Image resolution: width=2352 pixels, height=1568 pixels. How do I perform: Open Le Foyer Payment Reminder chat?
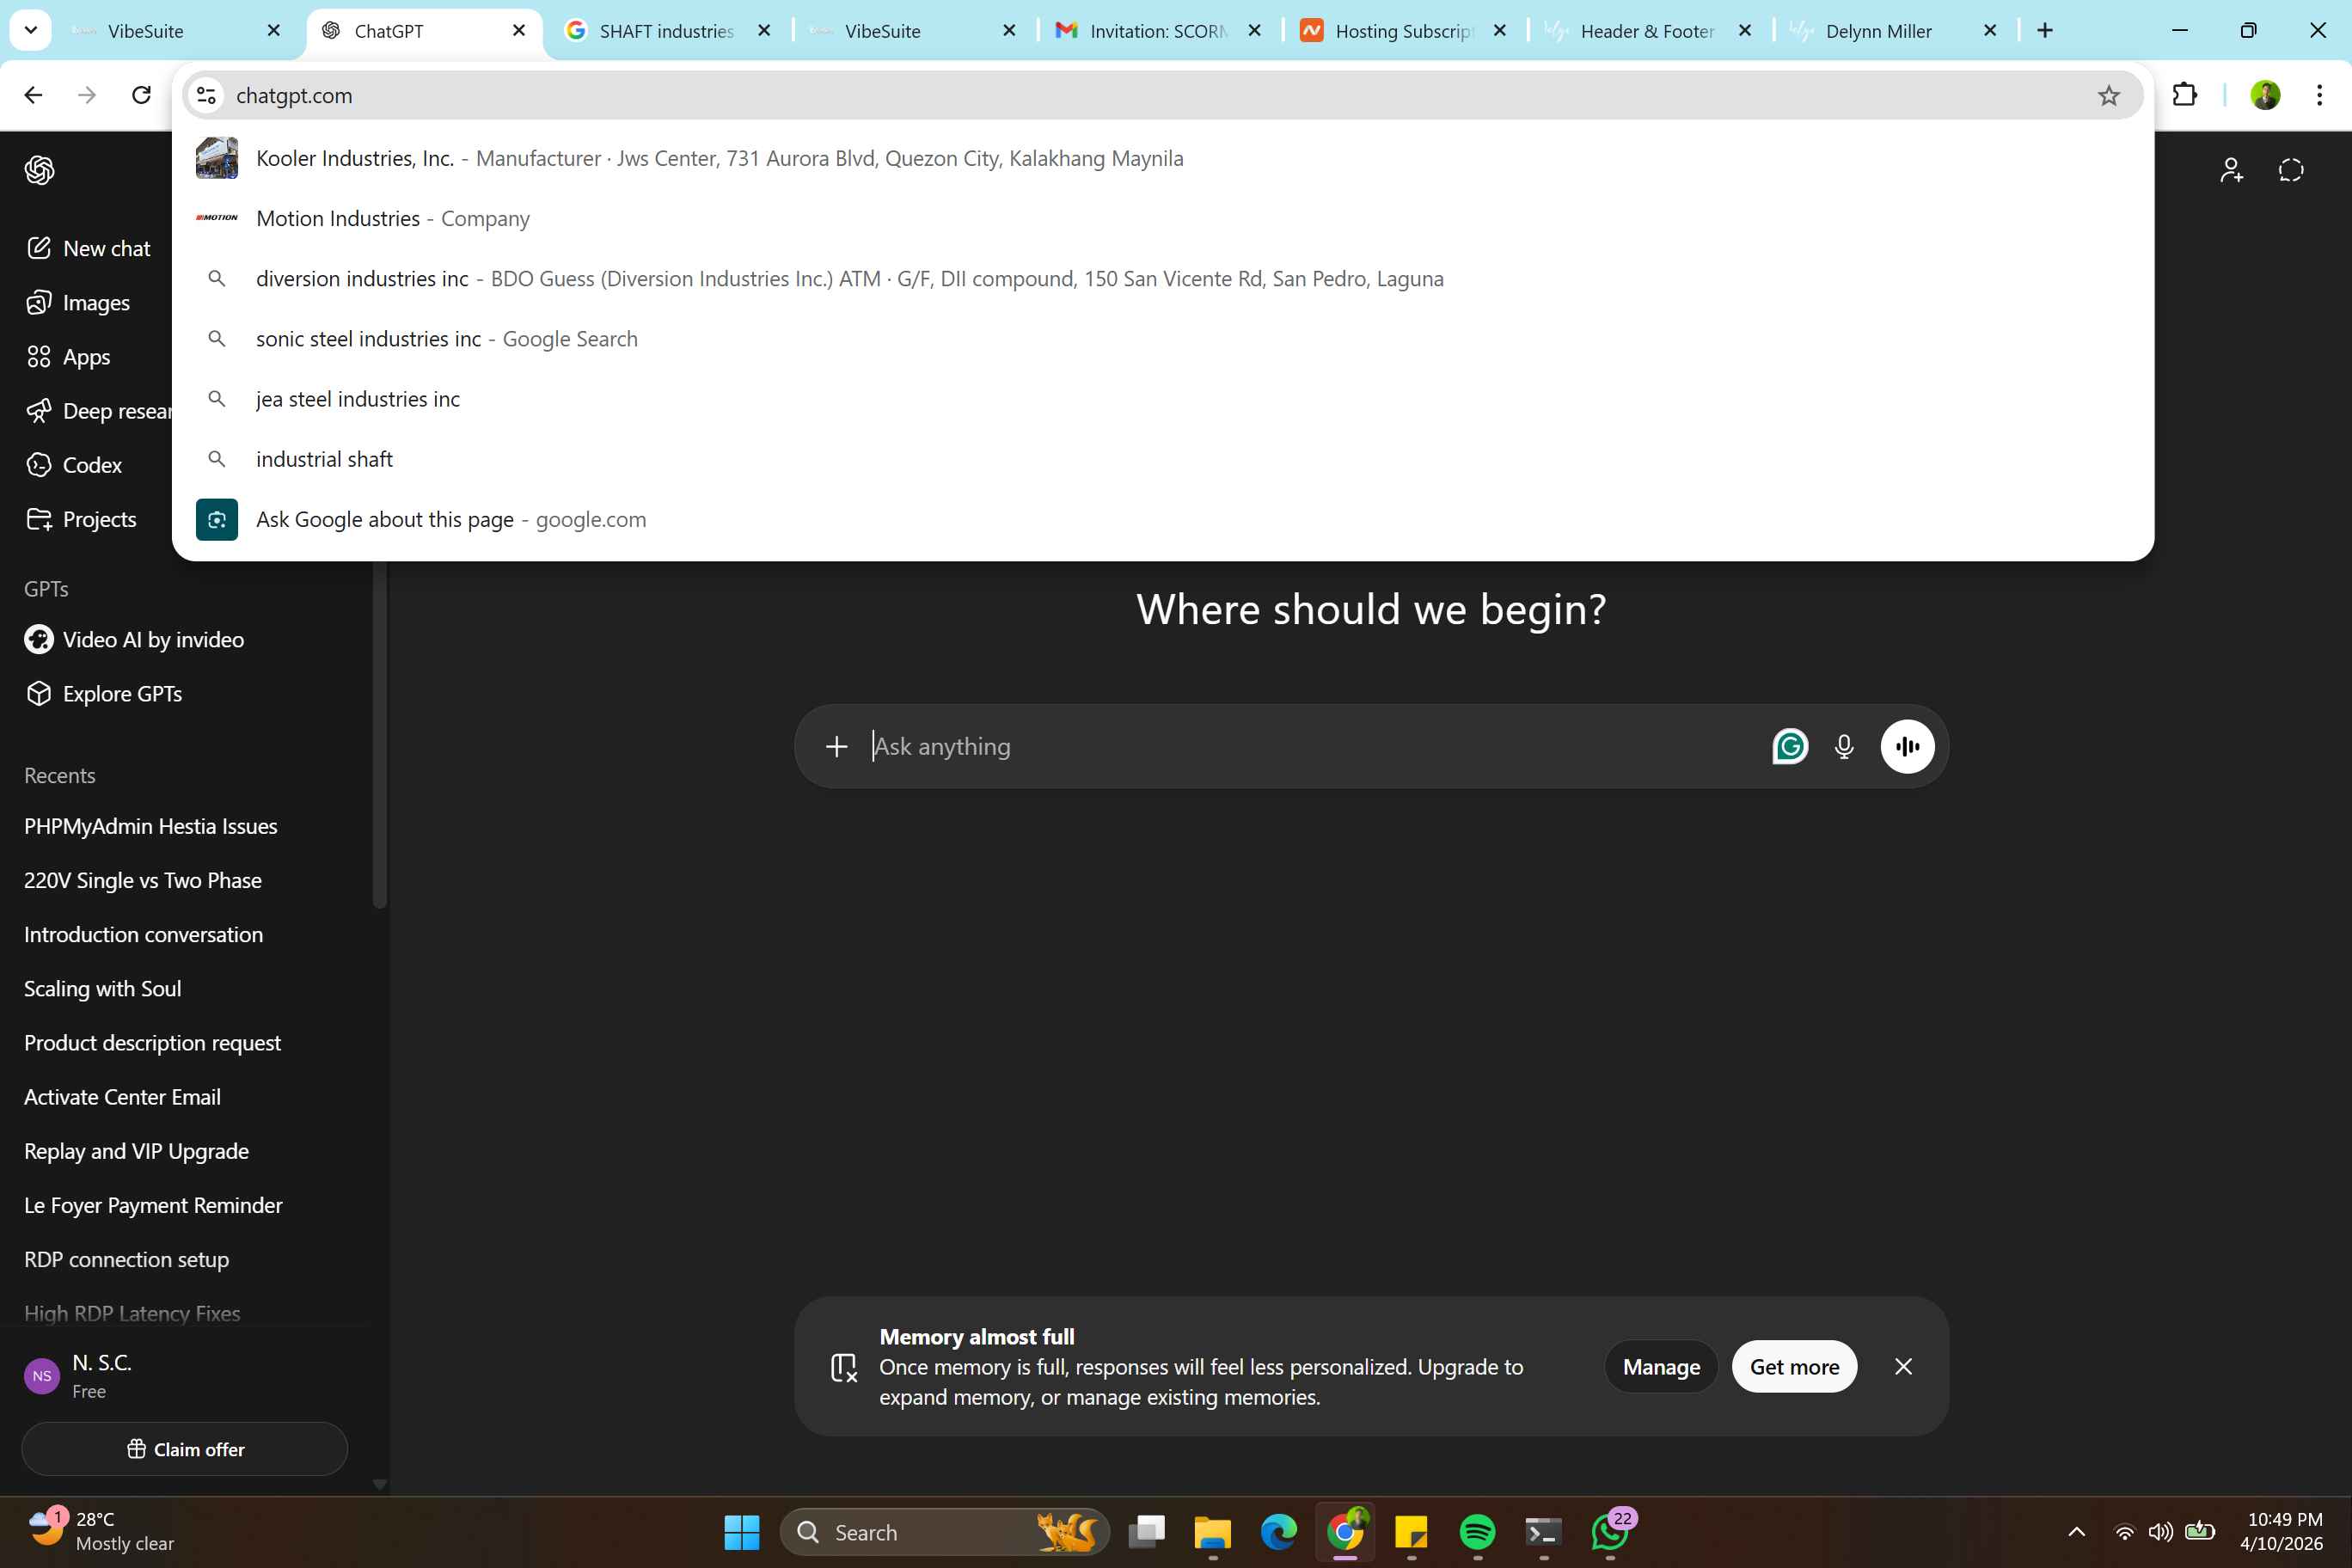click(153, 1205)
